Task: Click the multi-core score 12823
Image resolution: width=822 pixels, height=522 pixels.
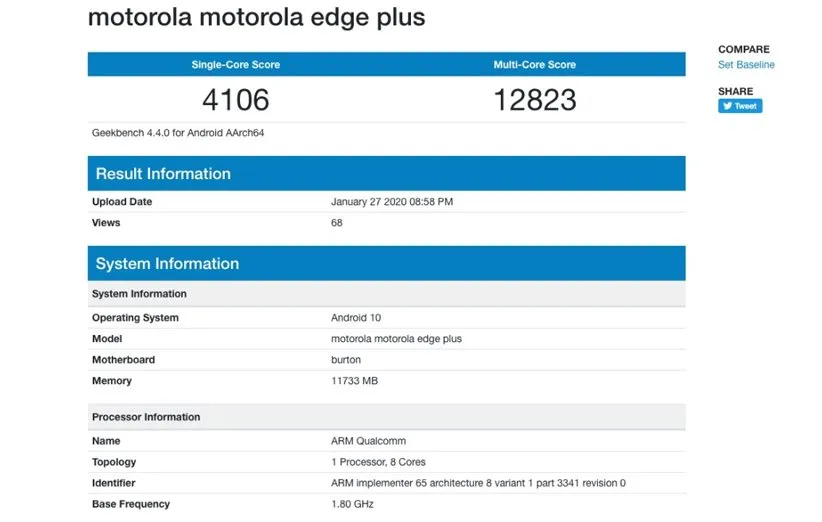Action: [x=534, y=100]
